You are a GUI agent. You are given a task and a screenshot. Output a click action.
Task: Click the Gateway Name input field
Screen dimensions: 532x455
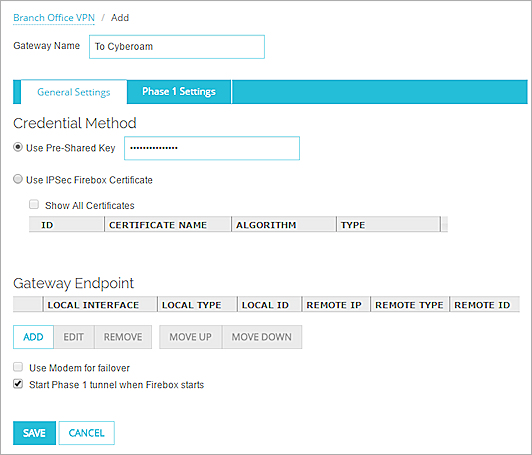tap(177, 46)
